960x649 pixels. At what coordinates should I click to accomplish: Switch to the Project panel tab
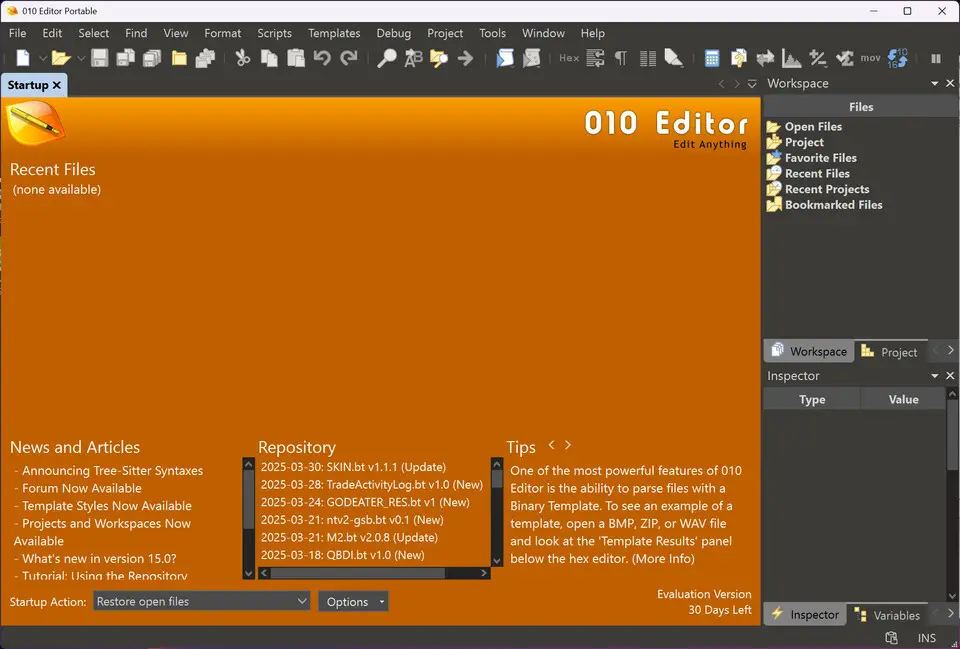click(890, 351)
